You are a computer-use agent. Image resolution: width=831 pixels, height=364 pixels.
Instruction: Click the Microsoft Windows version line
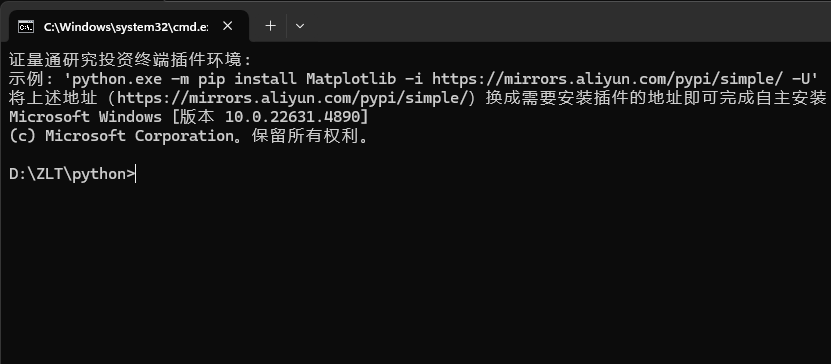pos(188,117)
